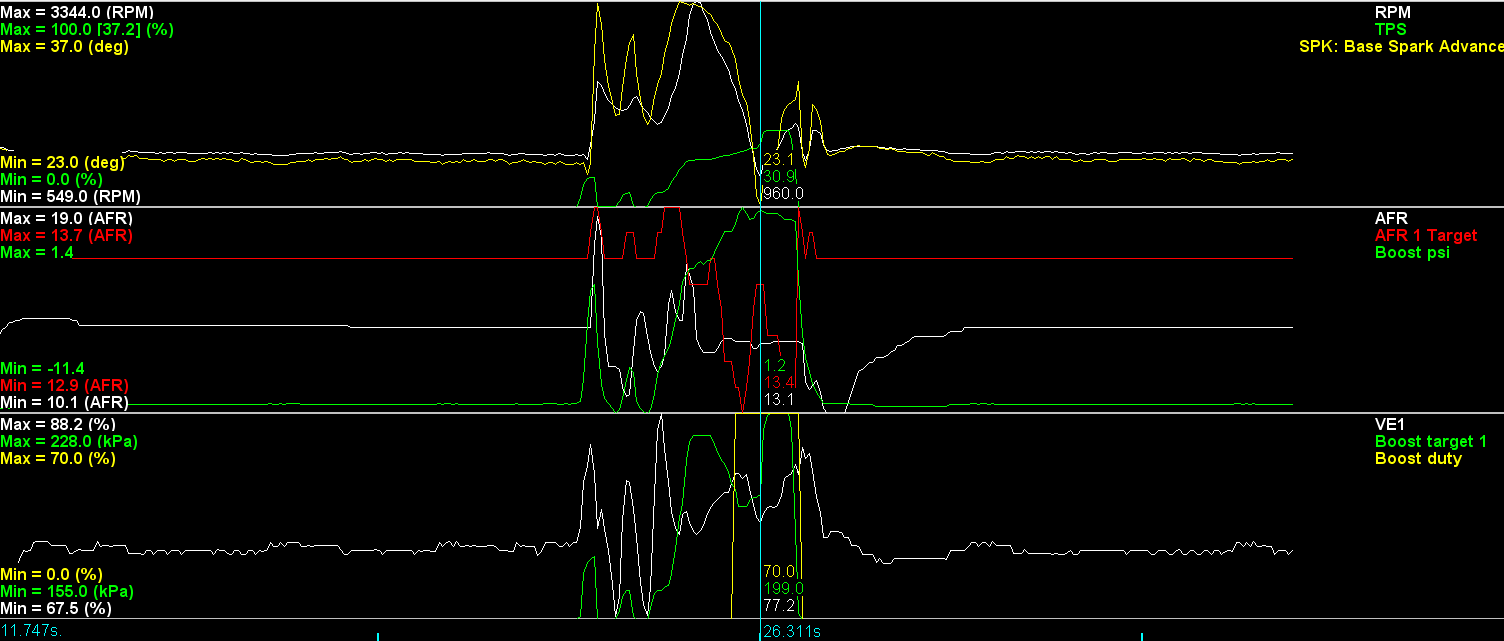Click the cursor value 199.0 boost target

coord(783,588)
